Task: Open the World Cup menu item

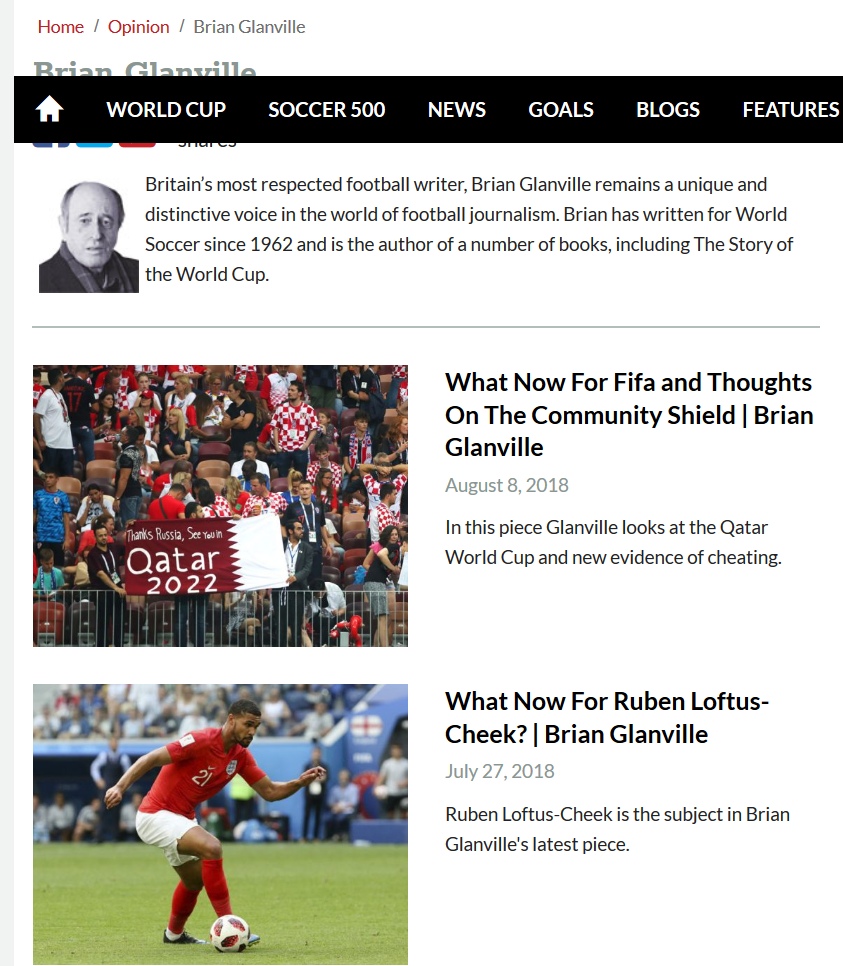Action: coord(166,110)
